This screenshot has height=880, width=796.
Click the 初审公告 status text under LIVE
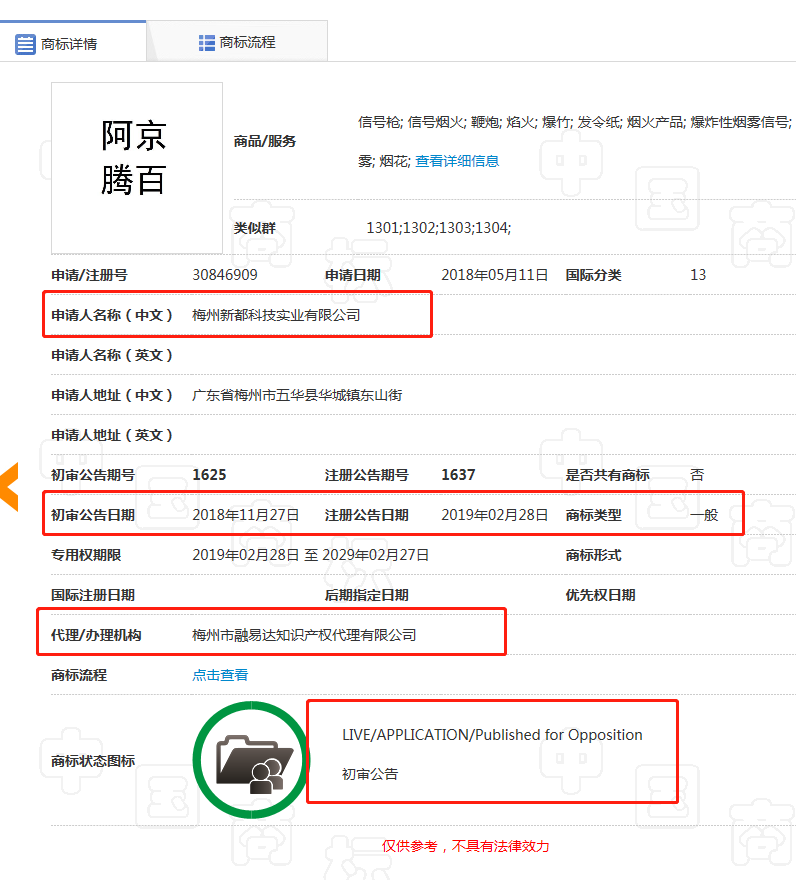pos(370,774)
